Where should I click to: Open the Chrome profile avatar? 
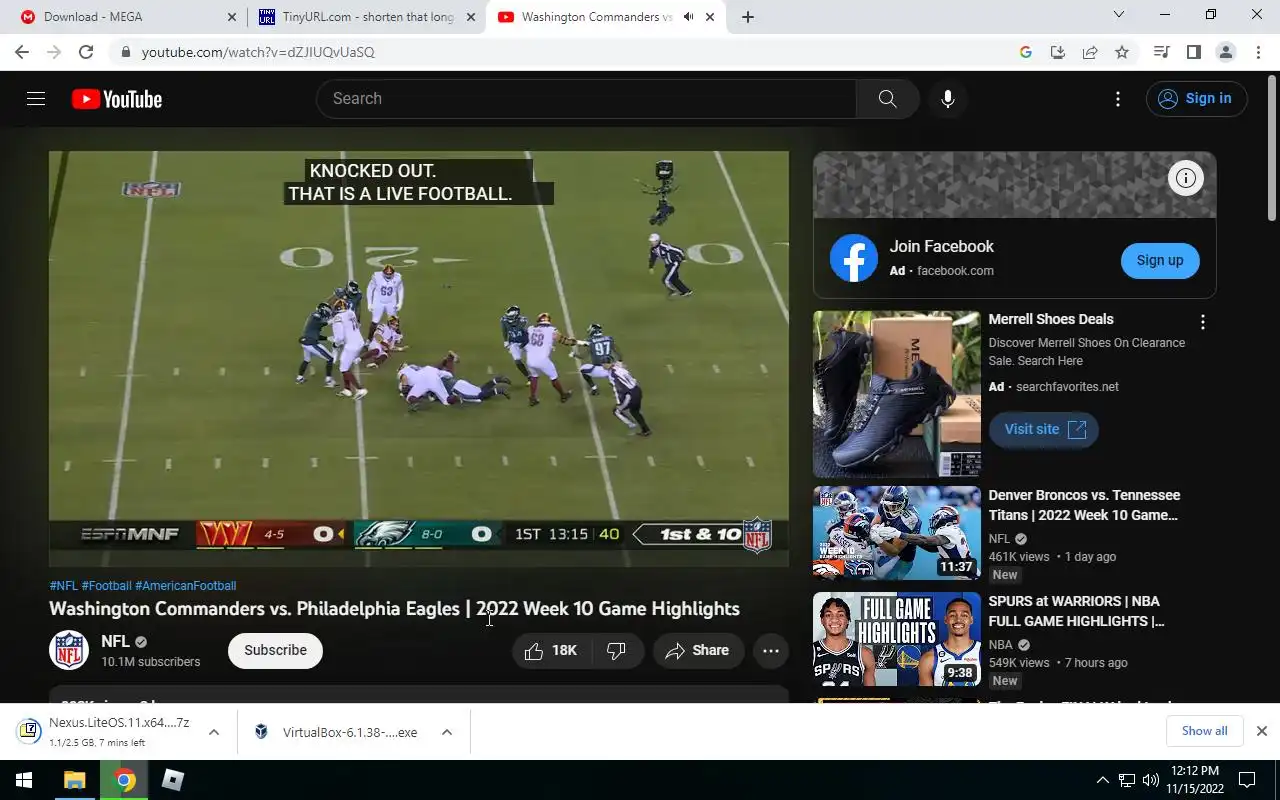pyautogui.click(x=1225, y=52)
